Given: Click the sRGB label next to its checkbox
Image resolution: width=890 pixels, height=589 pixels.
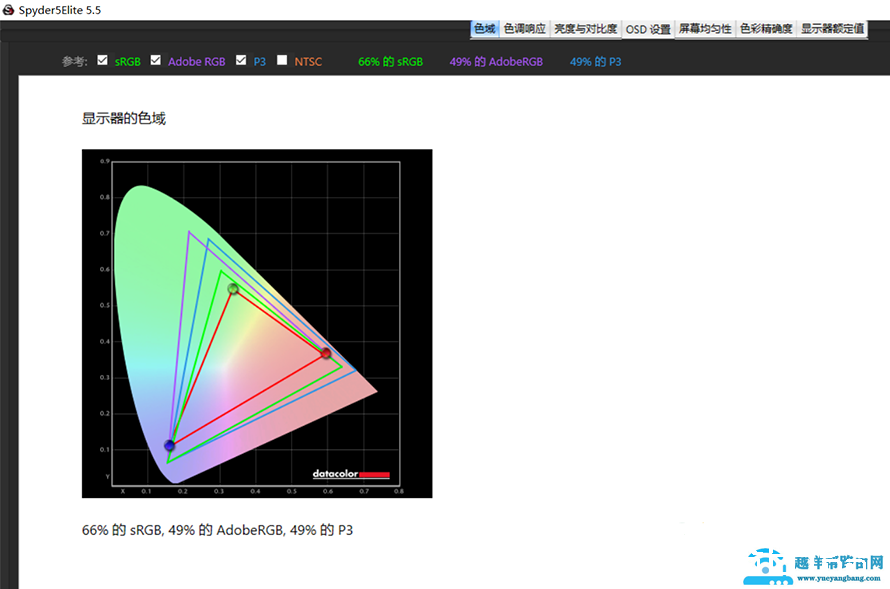Looking at the screenshot, I should coord(128,62).
